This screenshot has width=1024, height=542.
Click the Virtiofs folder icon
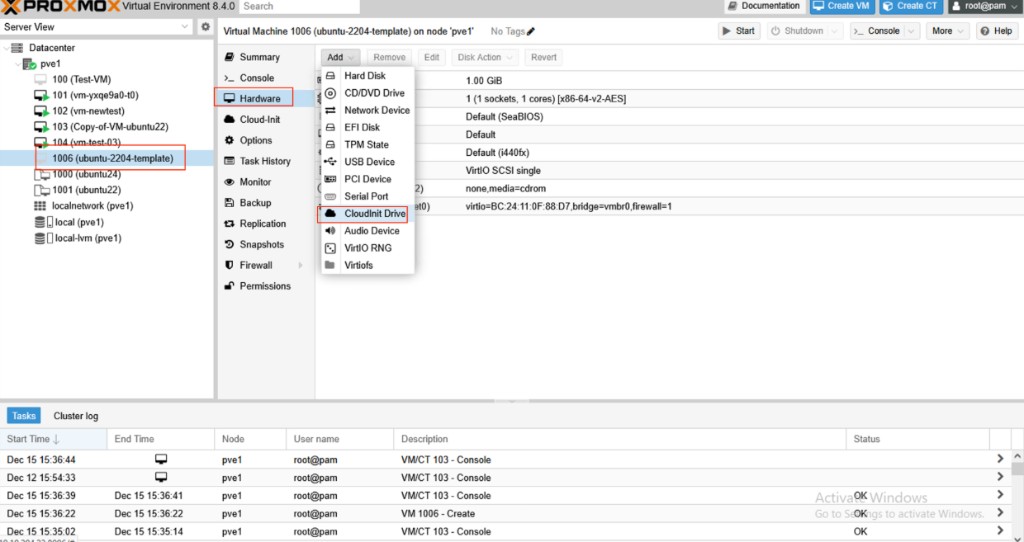[330, 265]
